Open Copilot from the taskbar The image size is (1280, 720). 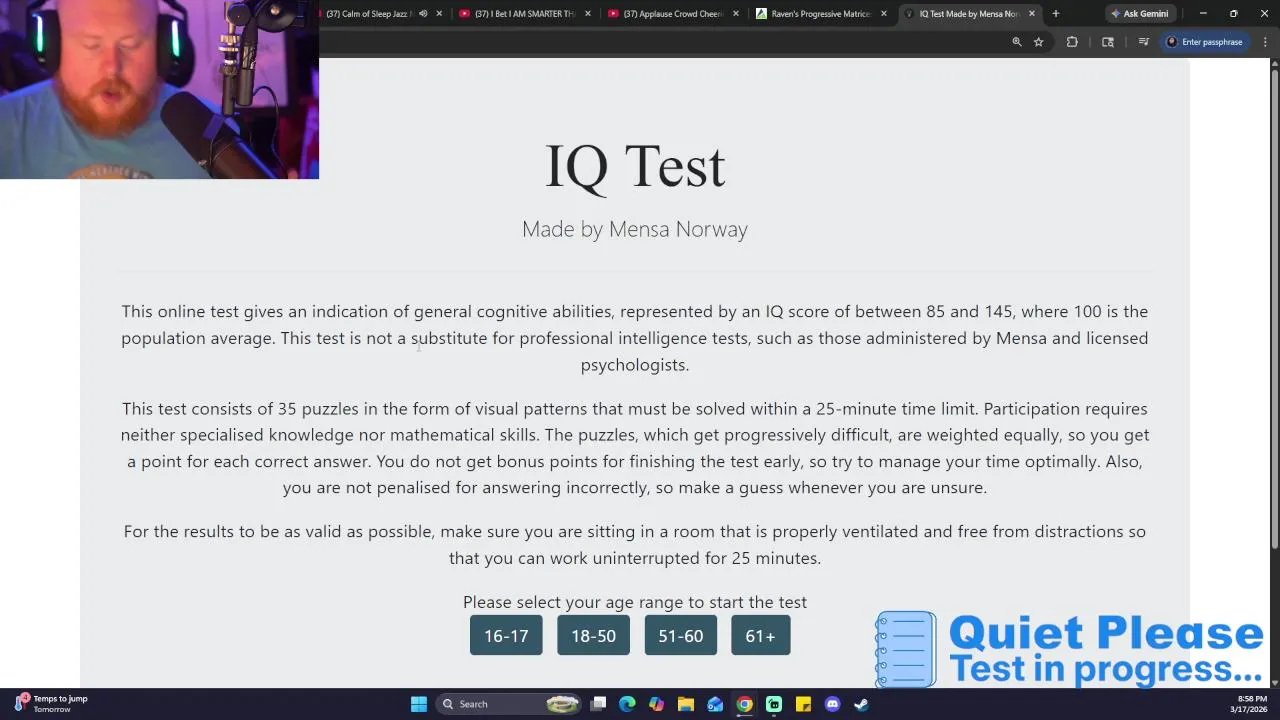tap(656, 704)
